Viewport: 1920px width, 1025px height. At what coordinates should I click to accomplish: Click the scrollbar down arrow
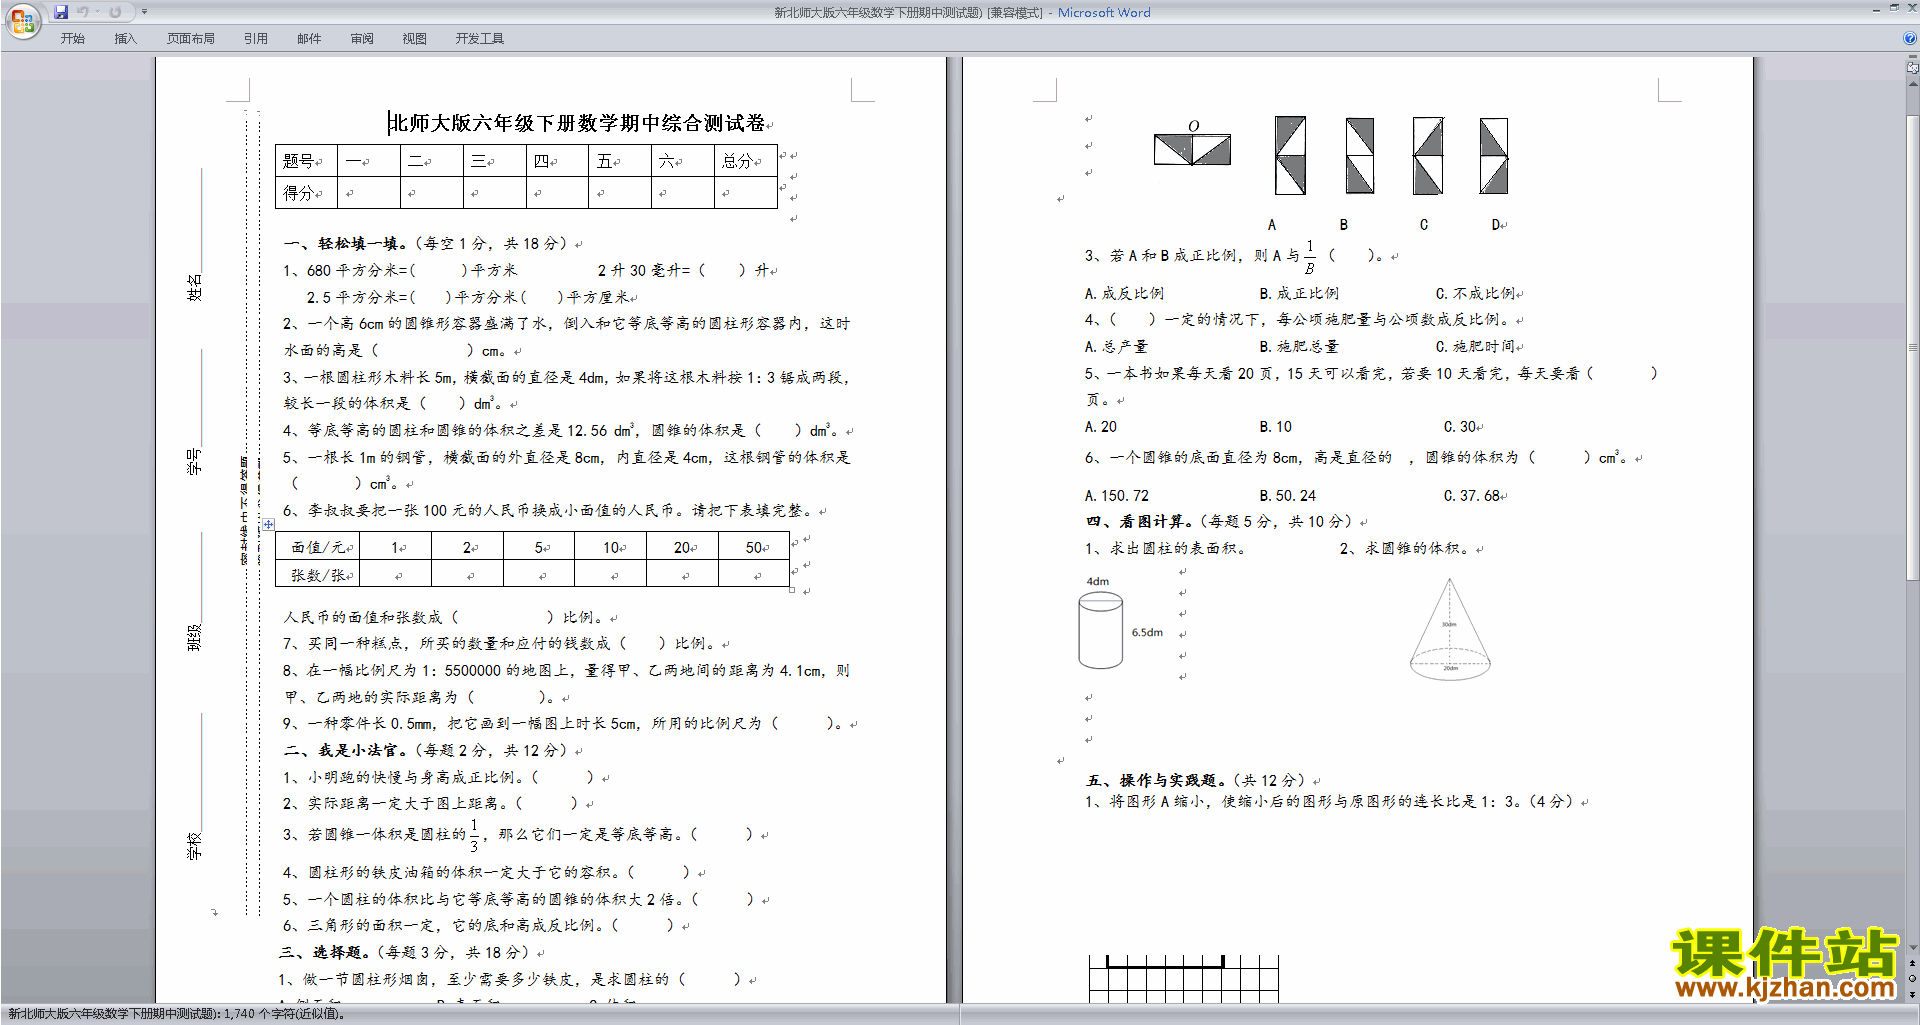tap(1913, 948)
